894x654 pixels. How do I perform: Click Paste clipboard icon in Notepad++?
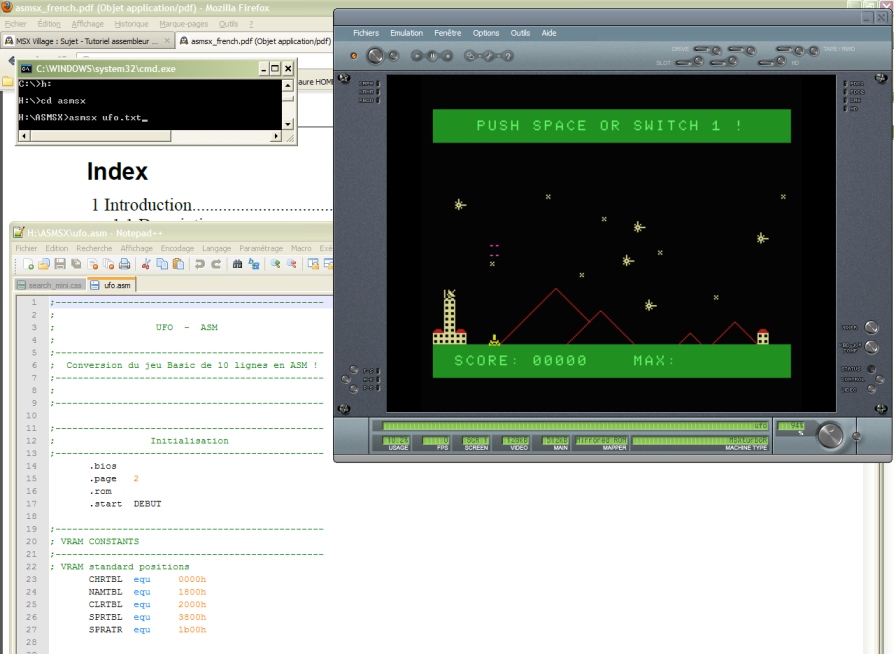[x=178, y=263]
